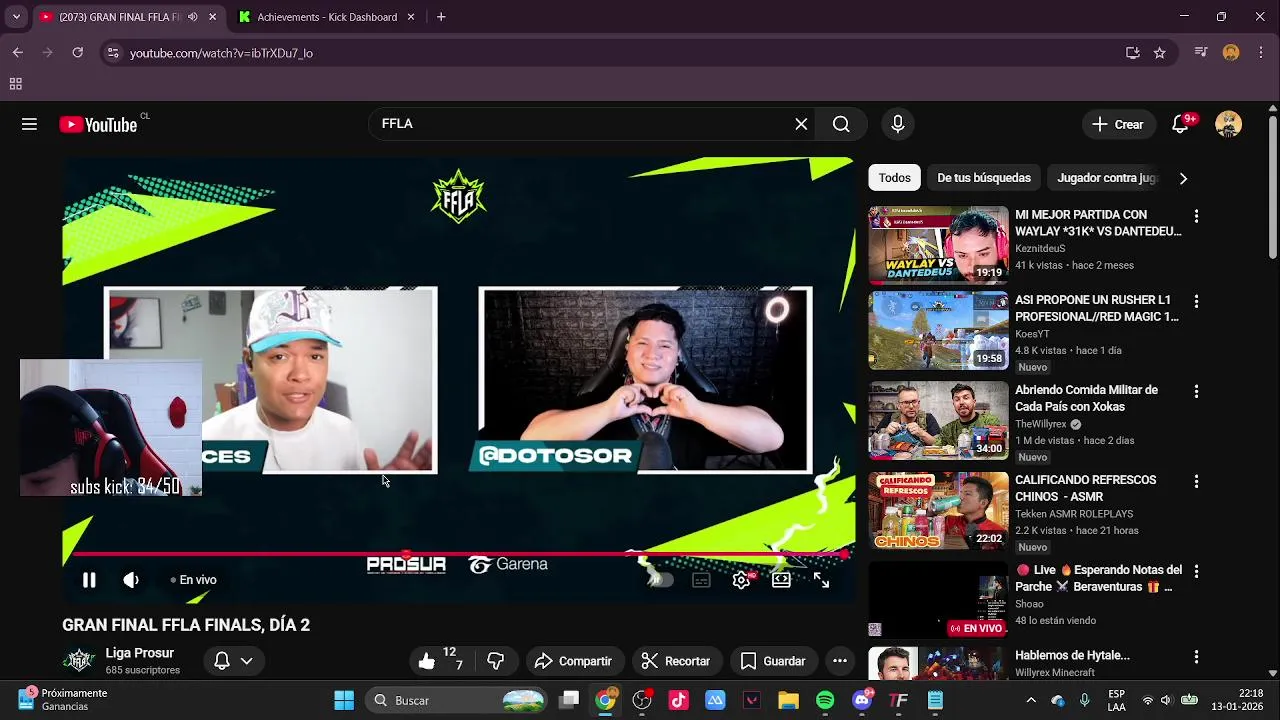The width and height of the screenshot is (1280, 720).
Task: Open the Chrome apps grid shortcut
Action: point(15,84)
